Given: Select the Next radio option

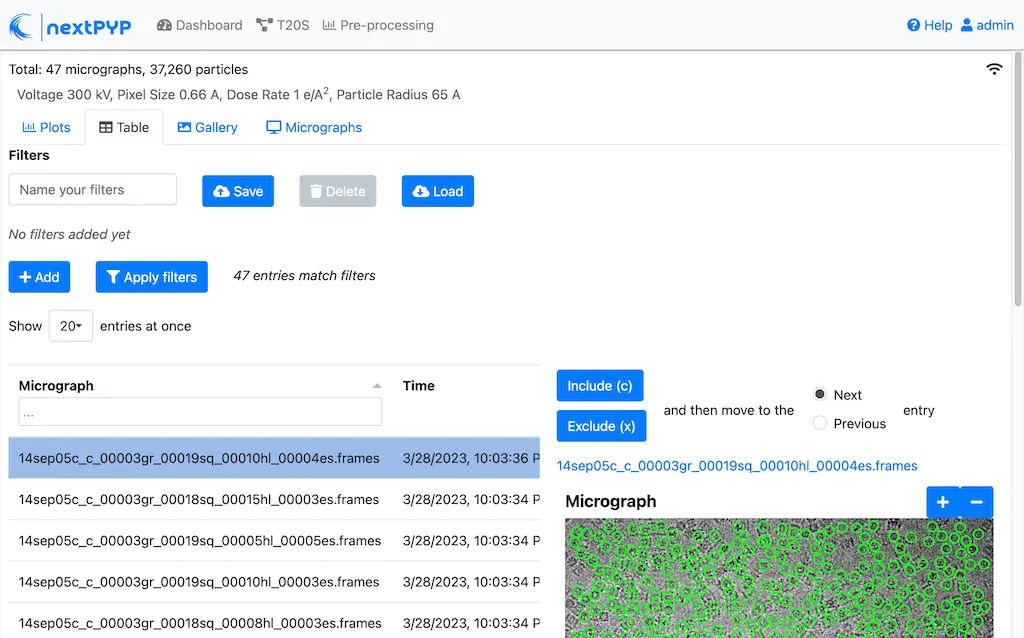Looking at the screenshot, I should pos(820,394).
